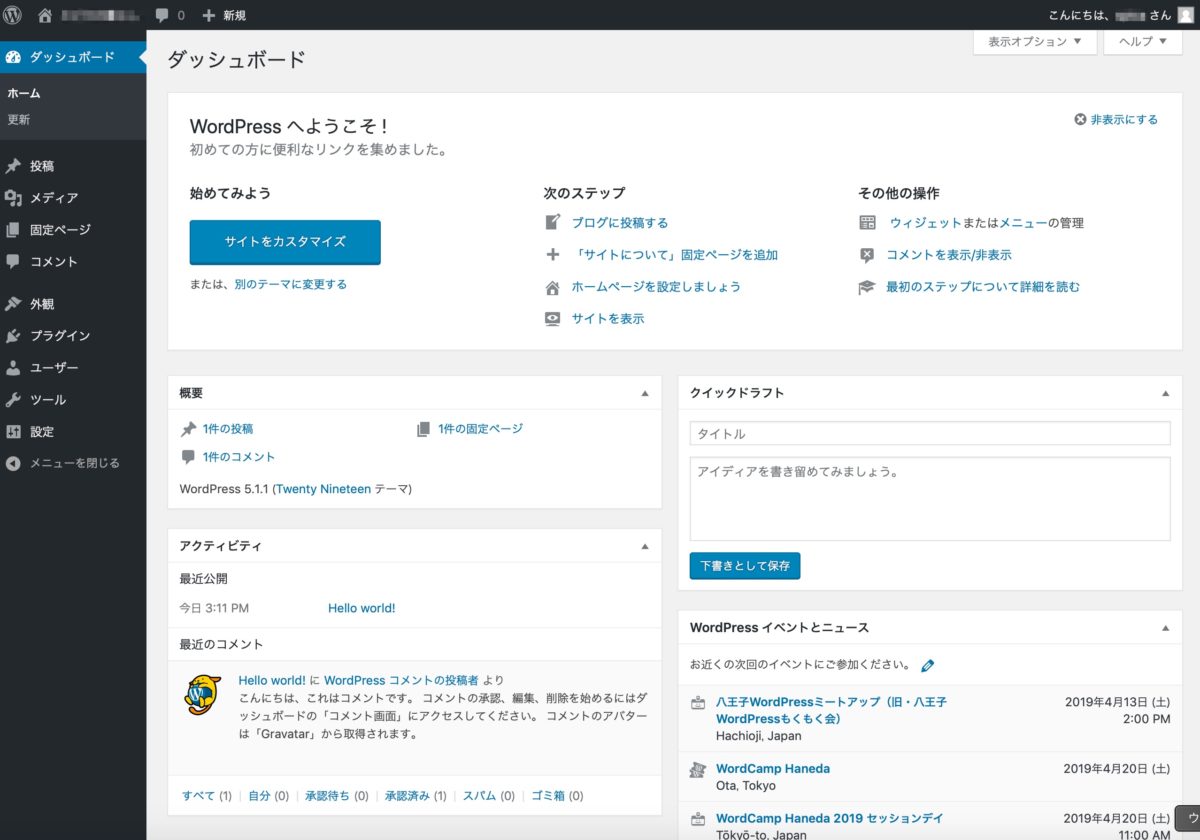Click the graduation cap icon beside 最初のステップ
Viewport: 1200px width, 840px height.
pos(867,287)
